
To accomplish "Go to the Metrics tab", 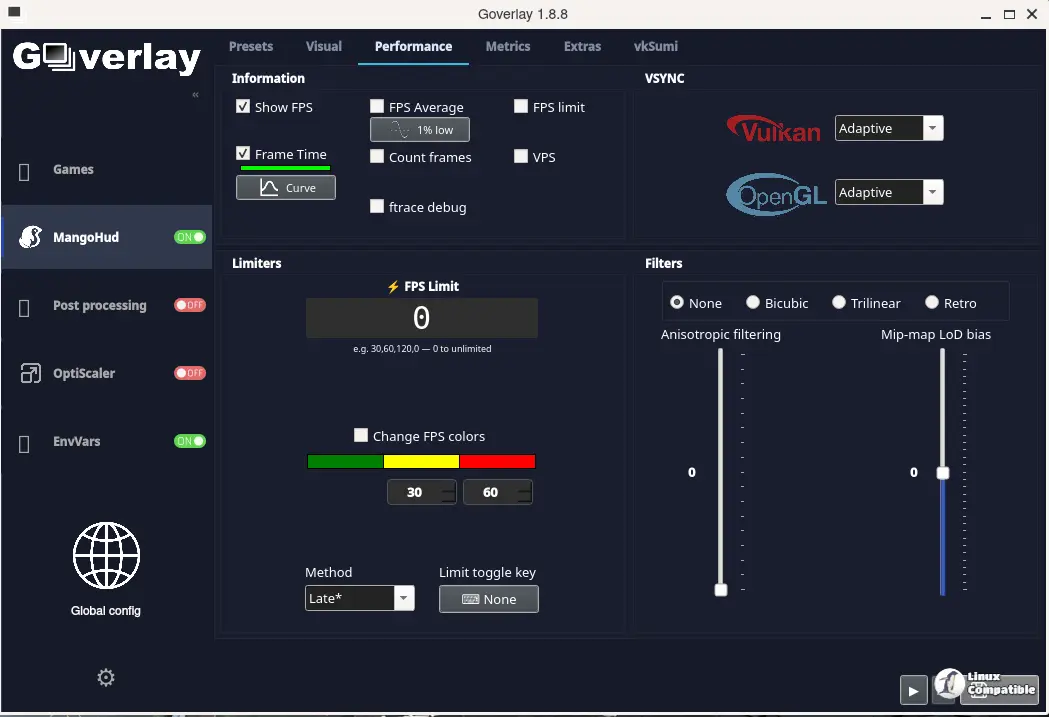I will tap(508, 46).
